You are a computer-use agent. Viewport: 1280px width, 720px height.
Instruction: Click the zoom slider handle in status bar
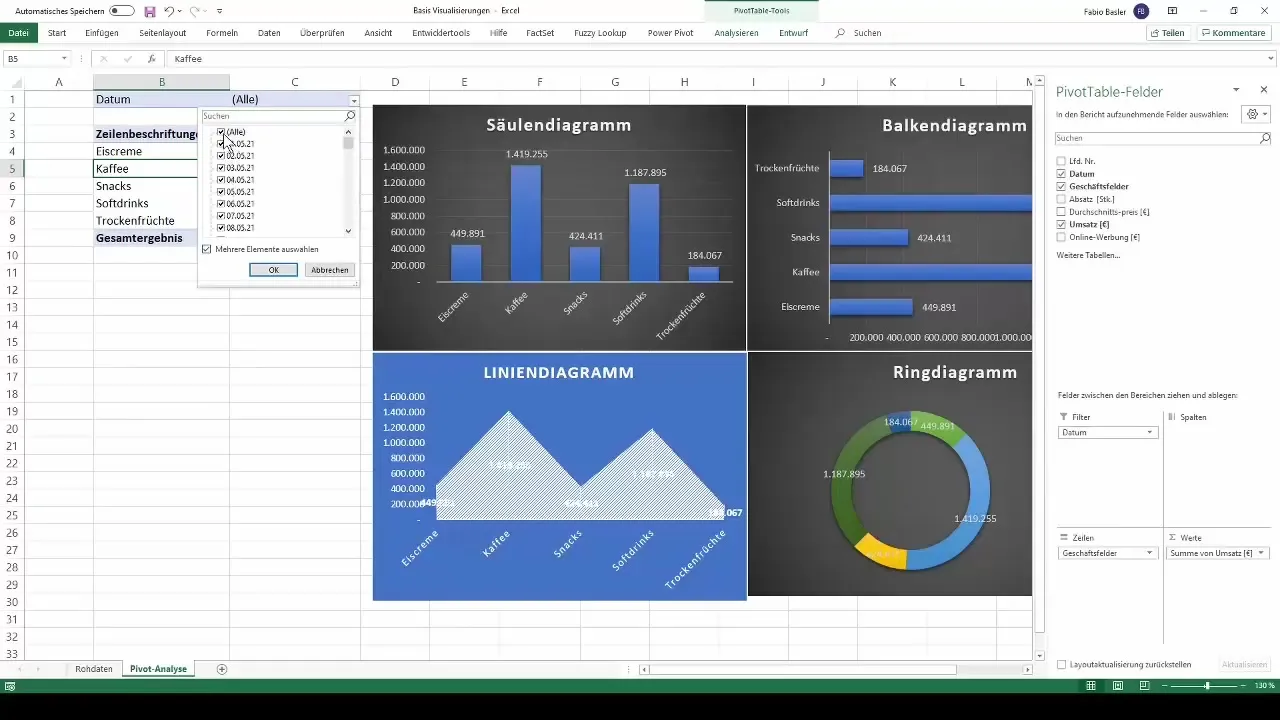click(x=1207, y=686)
